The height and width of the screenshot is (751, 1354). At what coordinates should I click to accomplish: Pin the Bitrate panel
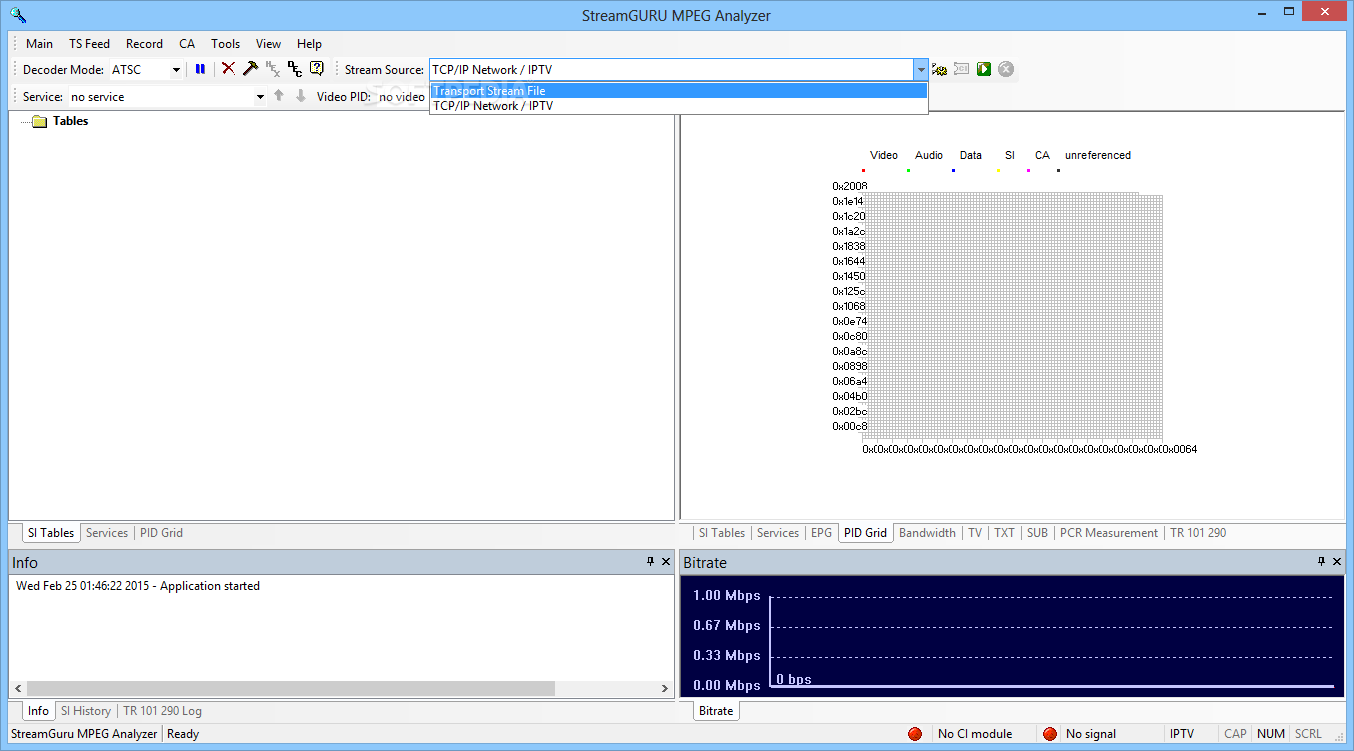[1322, 562]
